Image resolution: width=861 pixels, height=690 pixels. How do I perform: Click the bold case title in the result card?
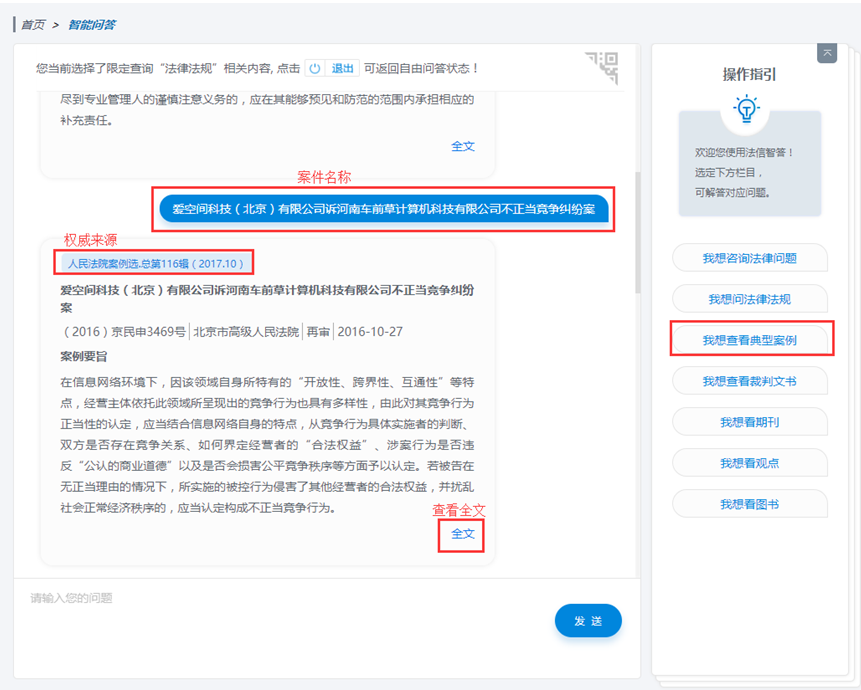click(267, 299)
